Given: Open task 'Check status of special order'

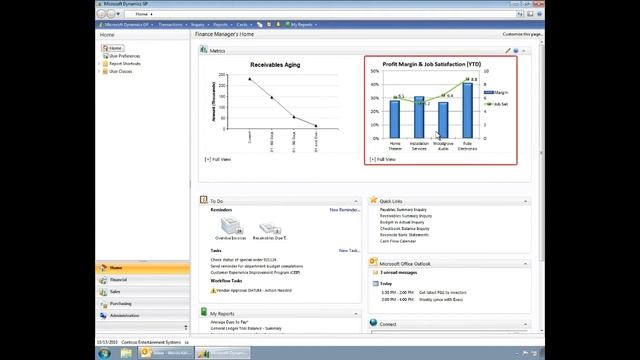Looking at the screenshot, I should (x=243, y=260).
